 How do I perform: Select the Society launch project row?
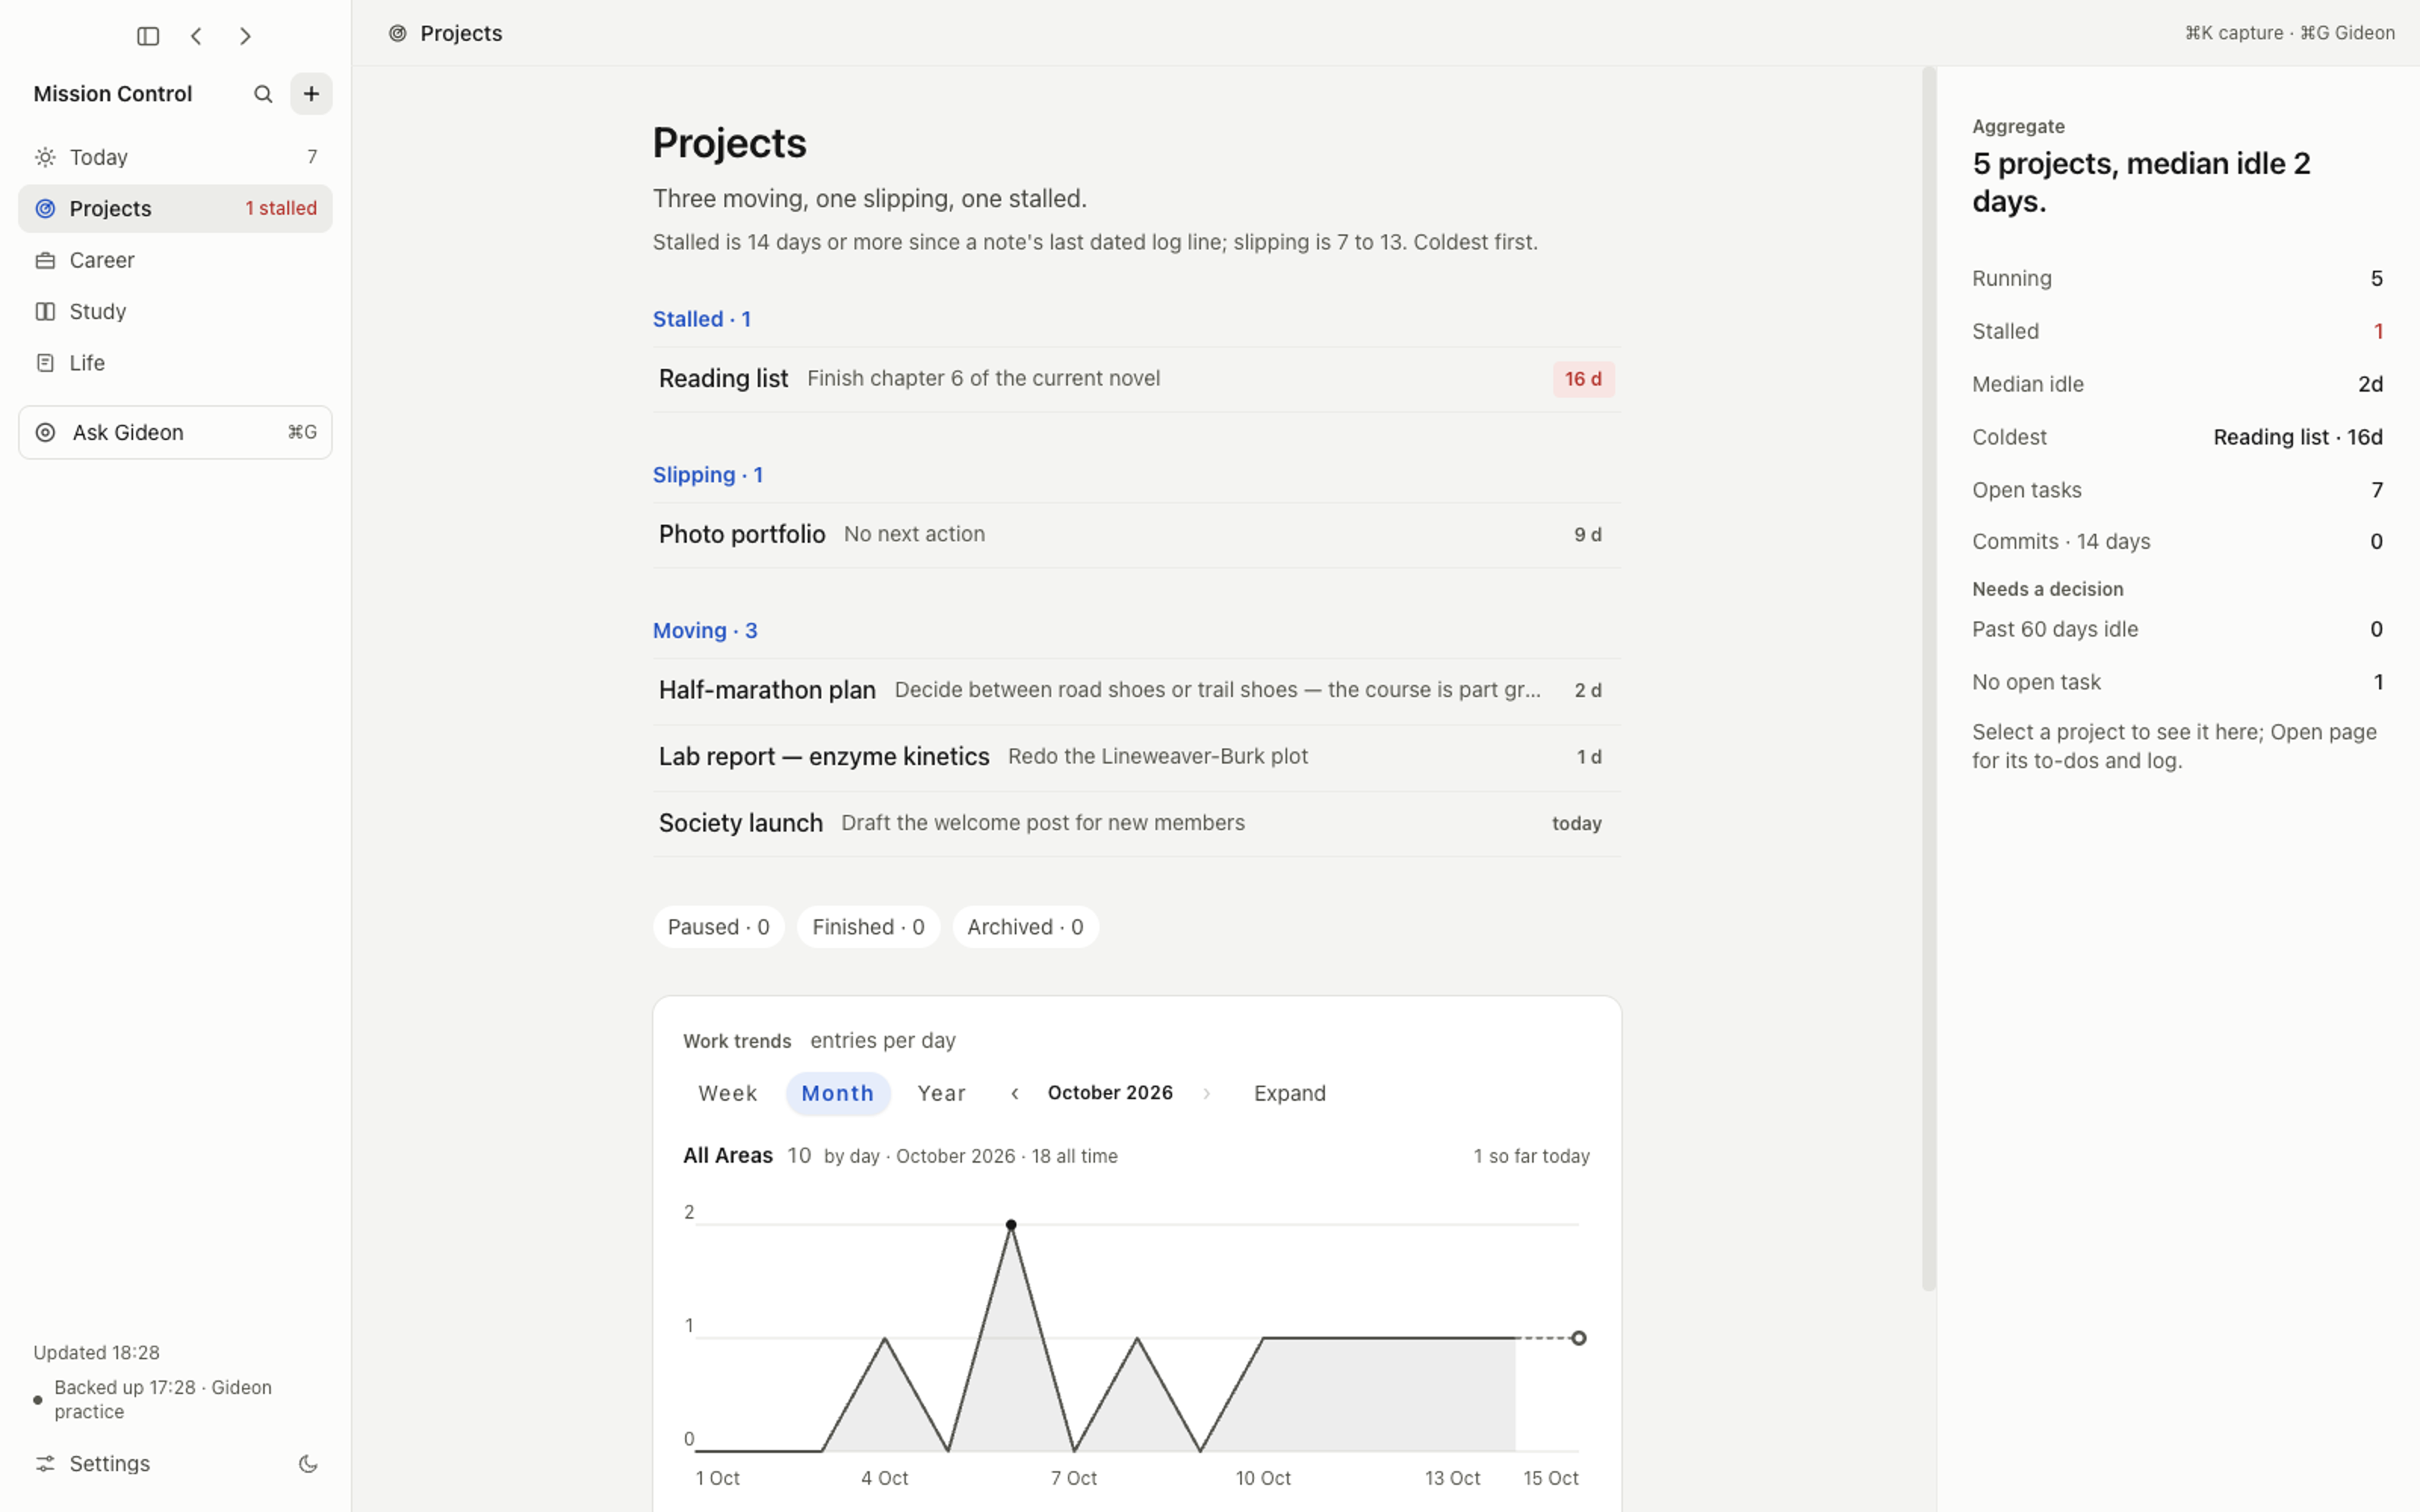[1136, 823]
